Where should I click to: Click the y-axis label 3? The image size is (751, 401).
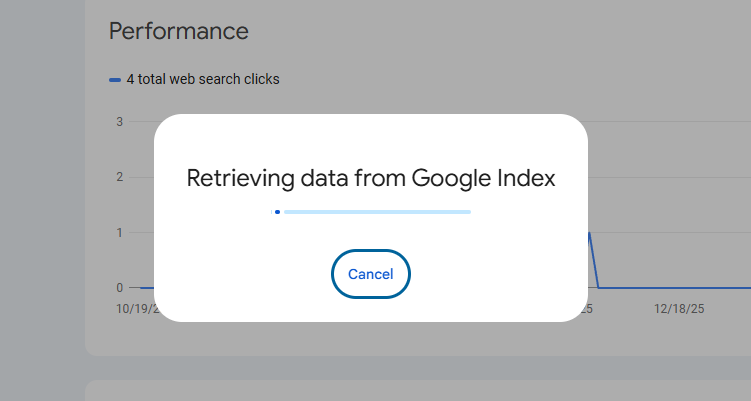pyautogui.click(x=119, y=122)
